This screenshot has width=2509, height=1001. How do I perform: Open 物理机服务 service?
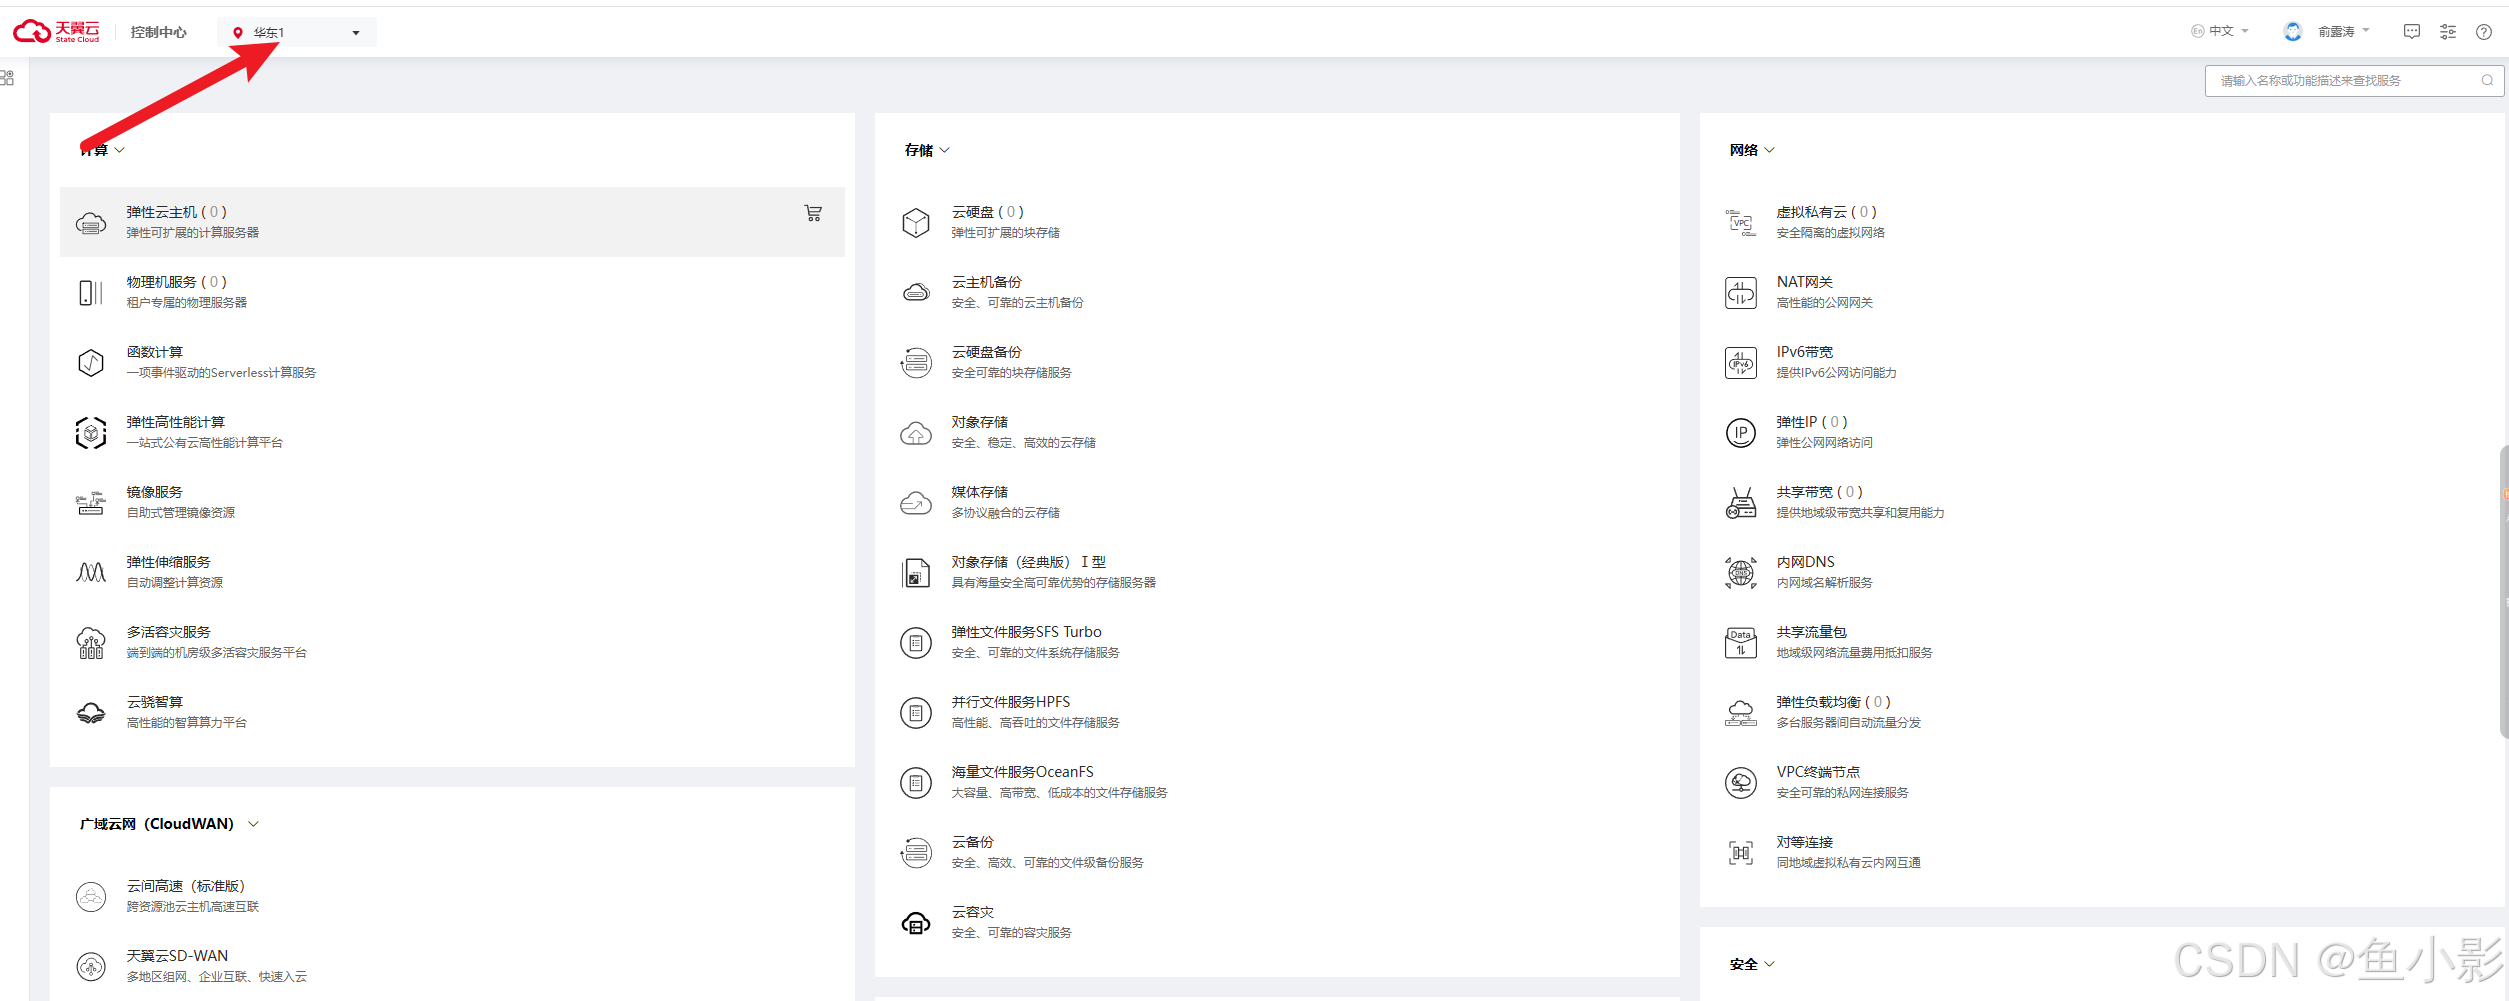click(x=452, y=292)
